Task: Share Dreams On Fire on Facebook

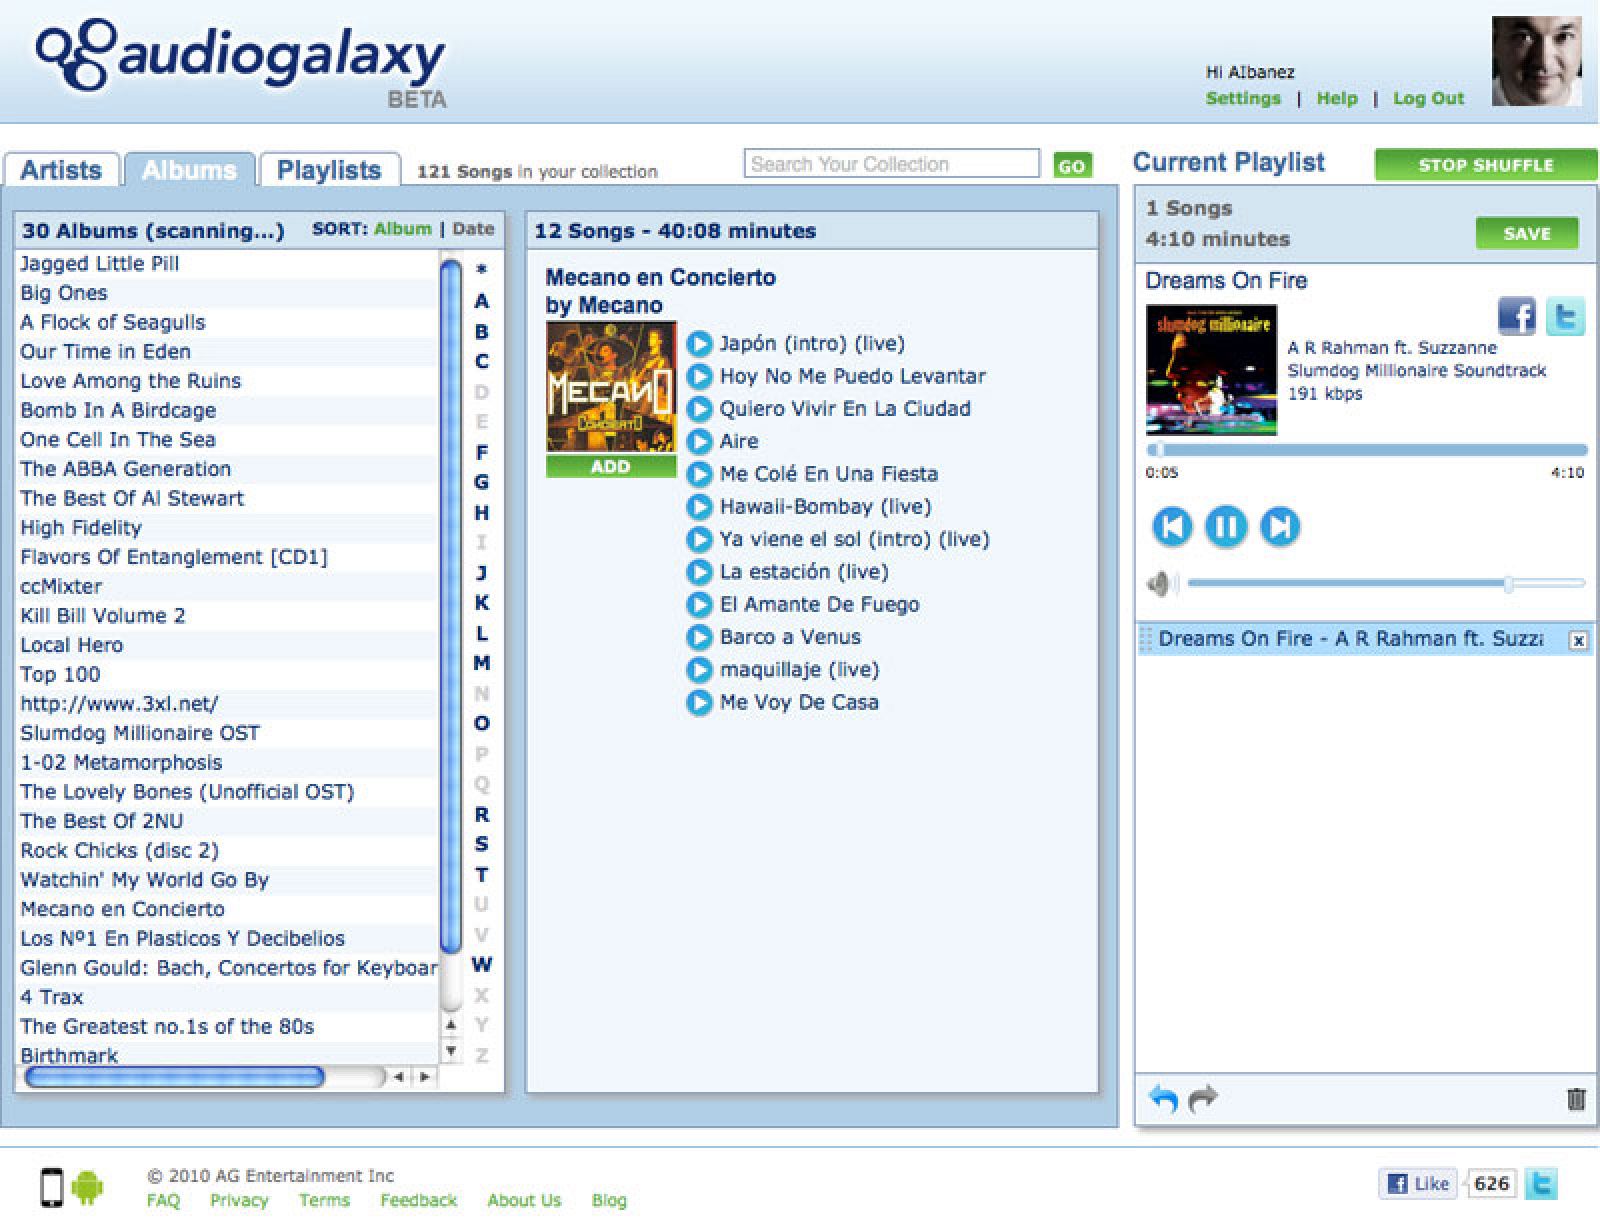Action: pos(1516,317)
